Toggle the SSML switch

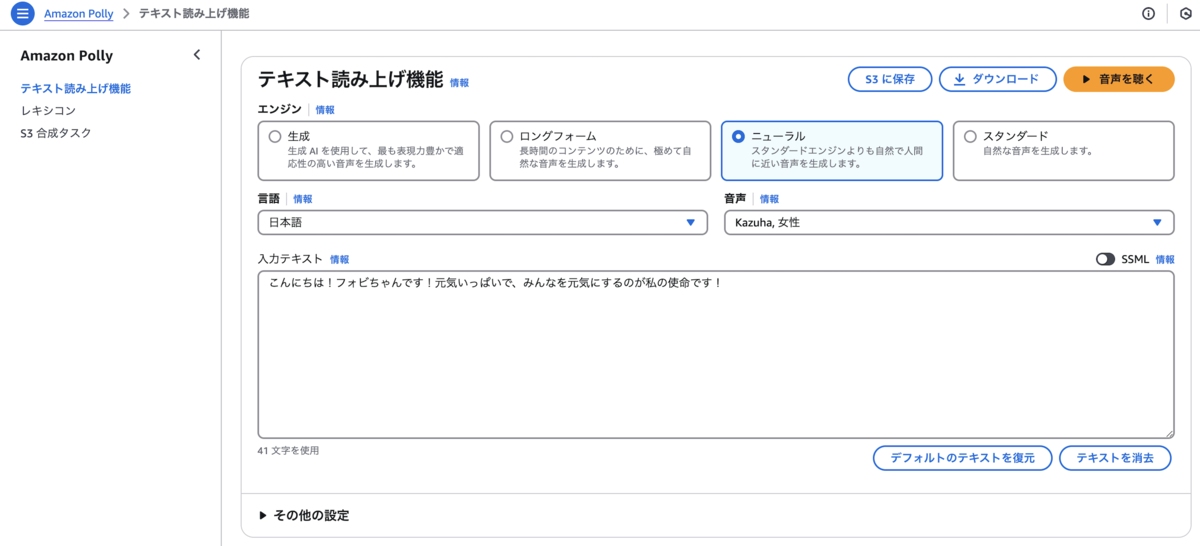click(1105, 259)
